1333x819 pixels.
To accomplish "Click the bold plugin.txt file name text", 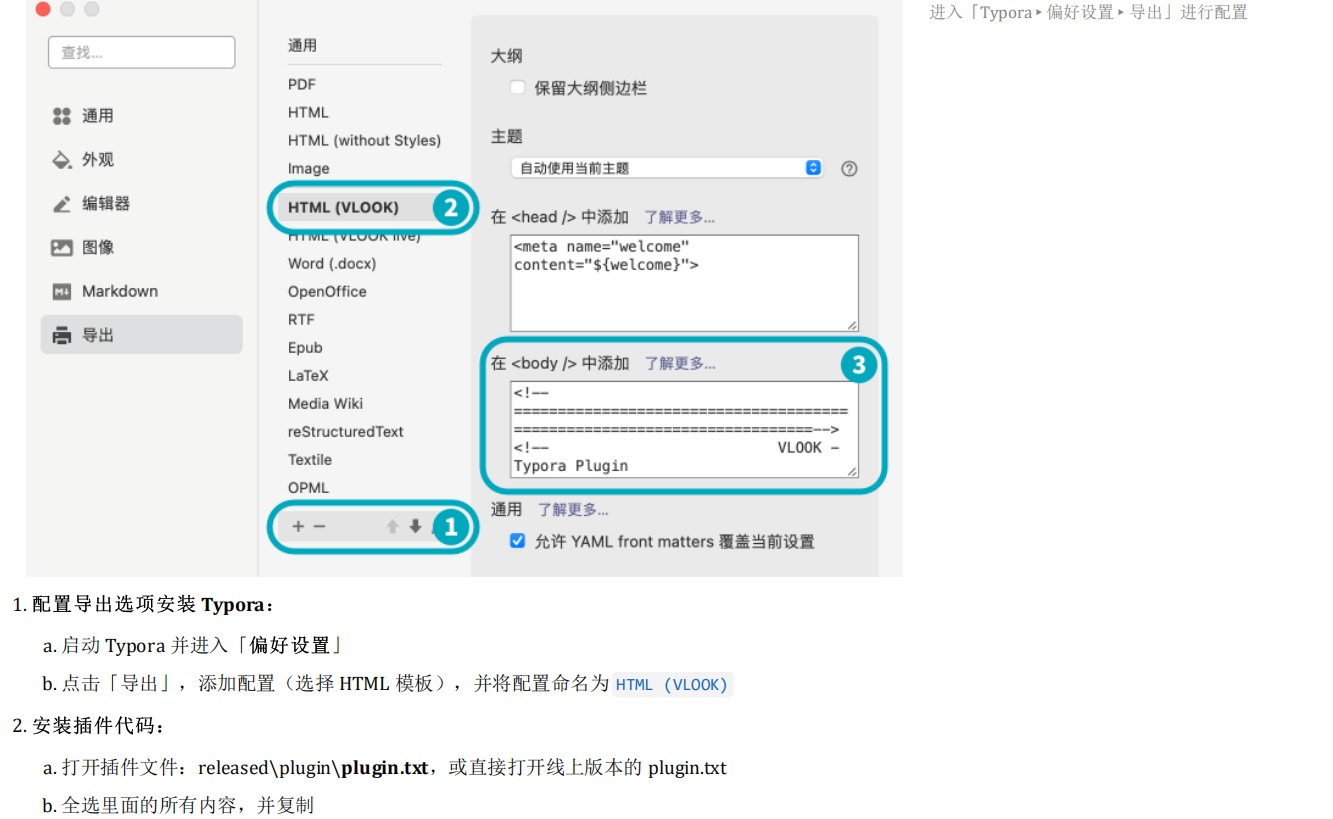I will pyautogui.click(x=385, y=768).
